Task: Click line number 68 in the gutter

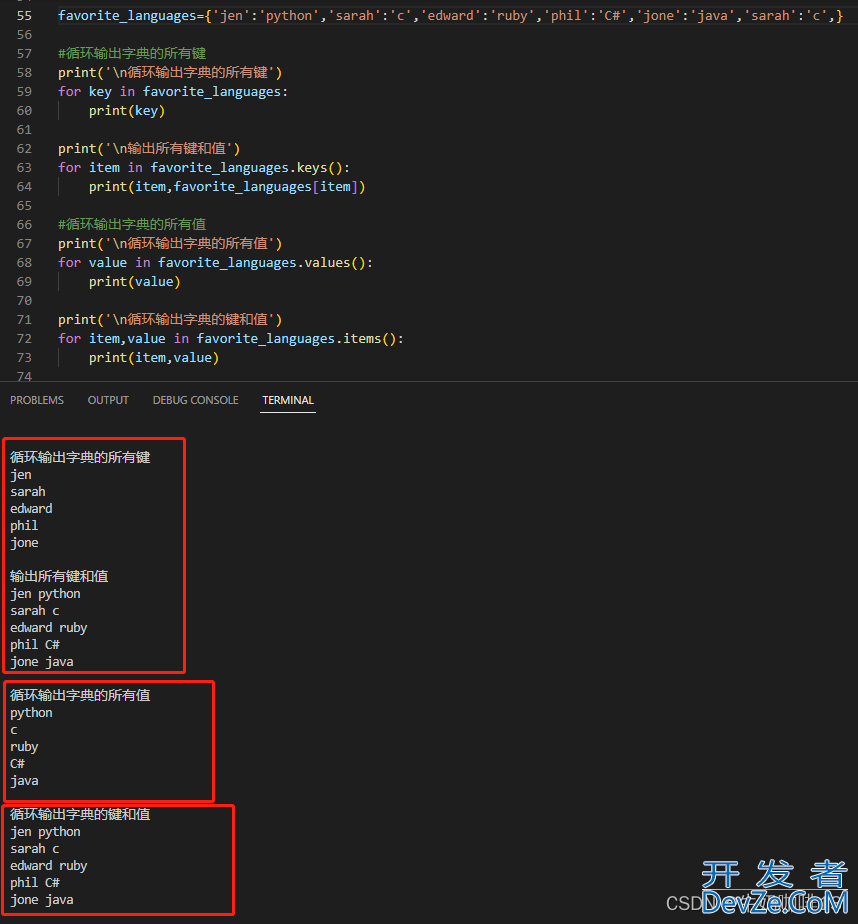Action: click(x=24, y=262)
